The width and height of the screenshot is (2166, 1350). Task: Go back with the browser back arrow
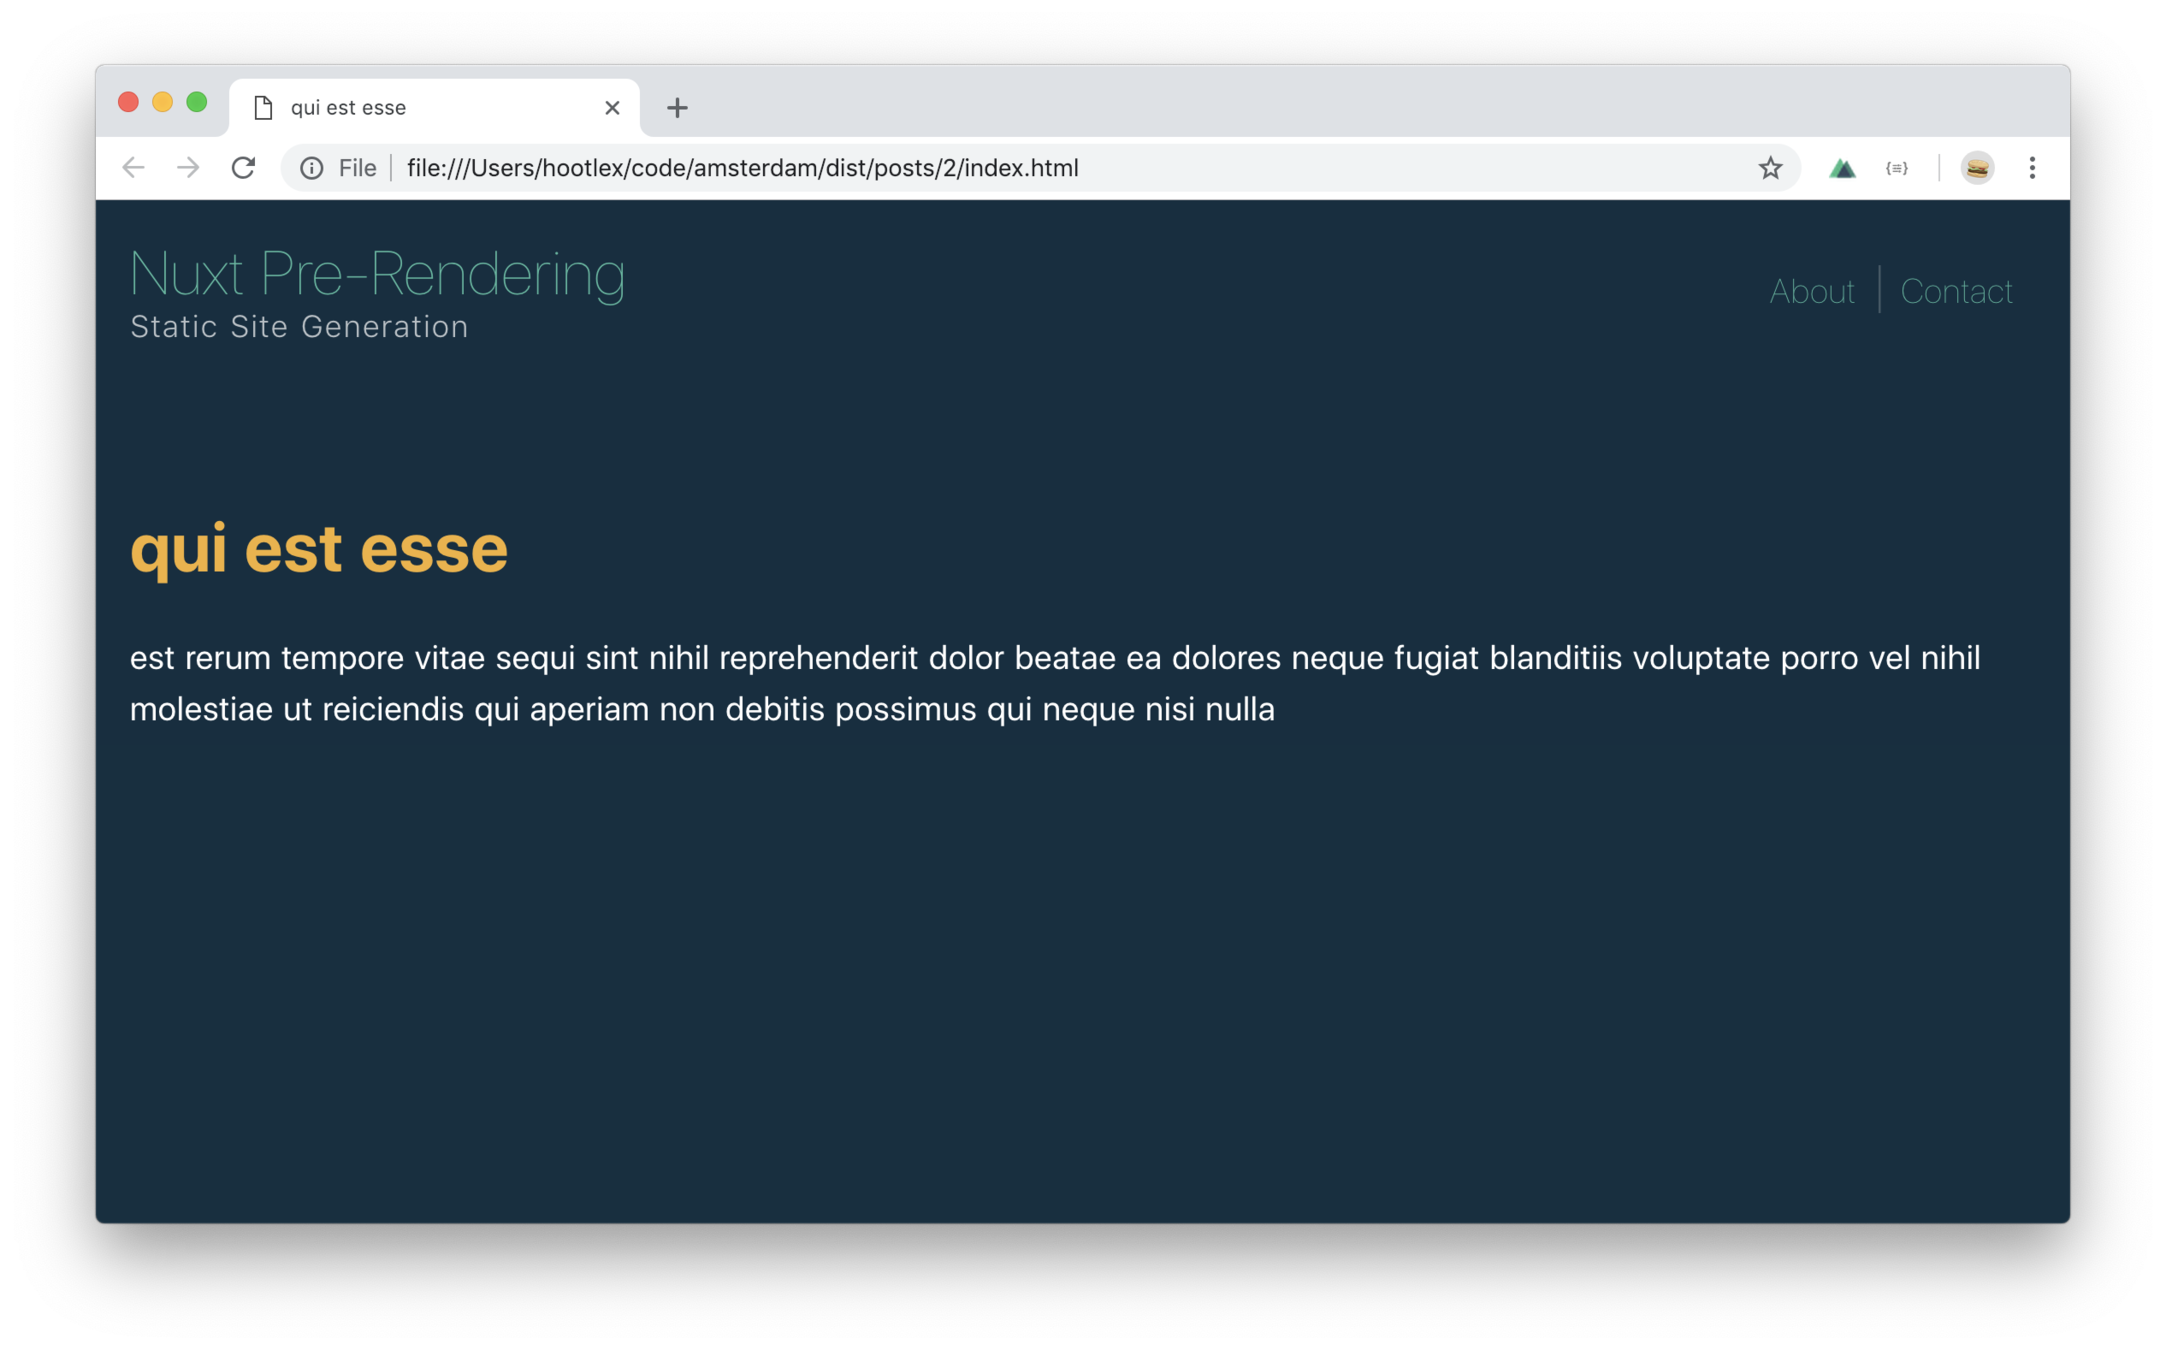point(133,168)
